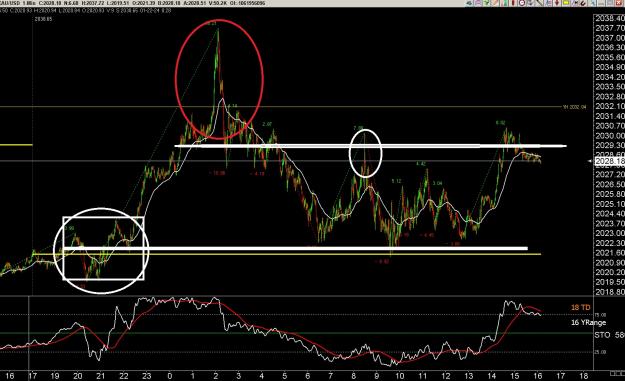The width and height of the screenshot is (625, 381).
Task: Select the orange pencil toolbar icon
Action: pos(495,3)
